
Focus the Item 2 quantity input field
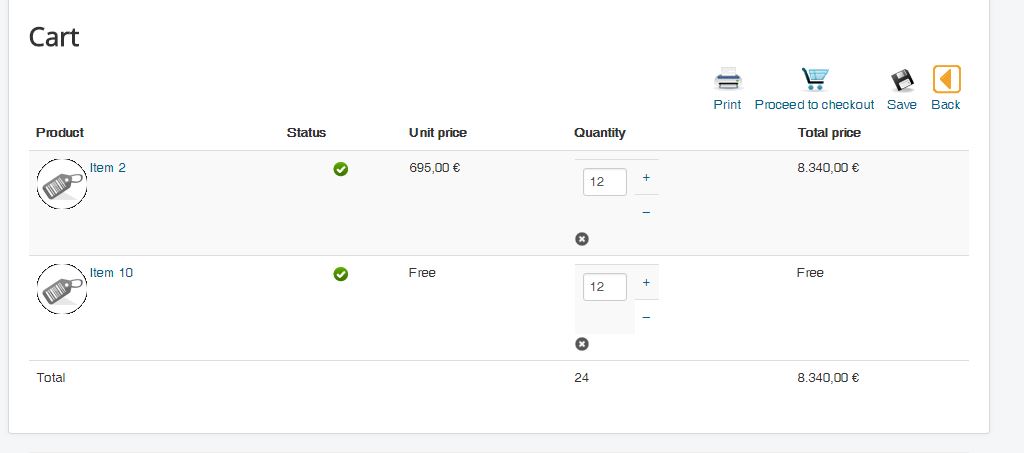(x=604, y=182)
